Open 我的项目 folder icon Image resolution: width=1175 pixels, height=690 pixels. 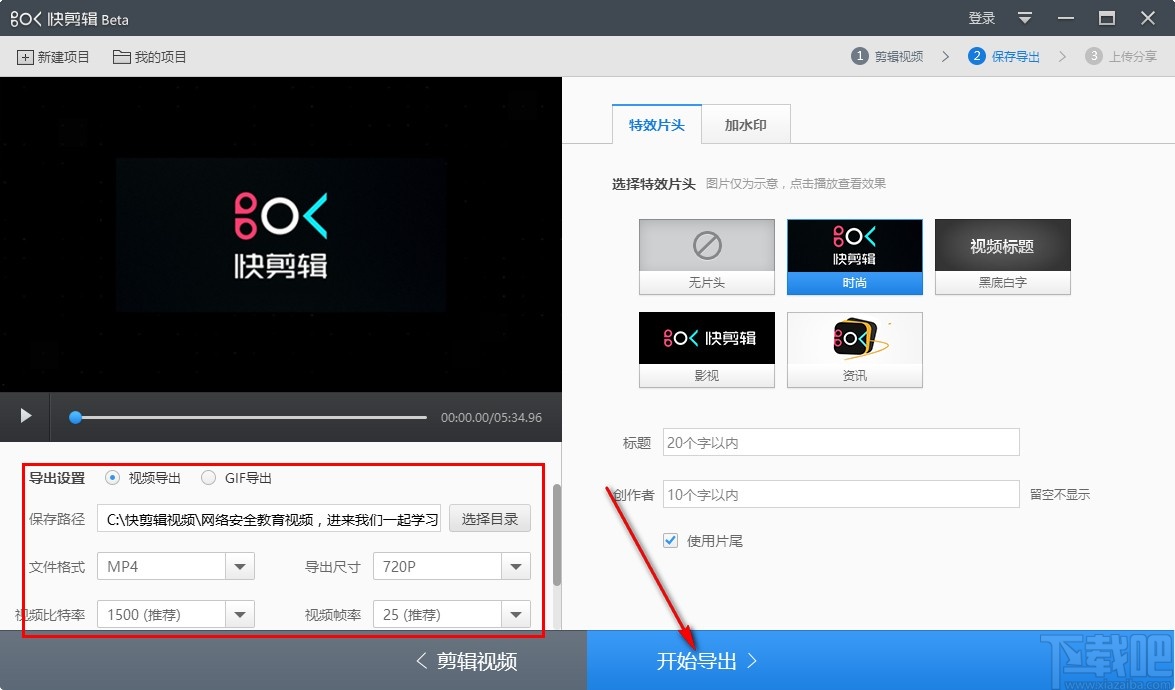click(x=121, y=57)
